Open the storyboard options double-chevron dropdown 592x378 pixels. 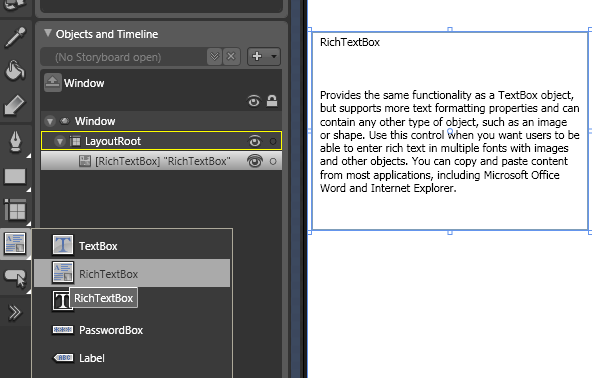tap(214, 57)
